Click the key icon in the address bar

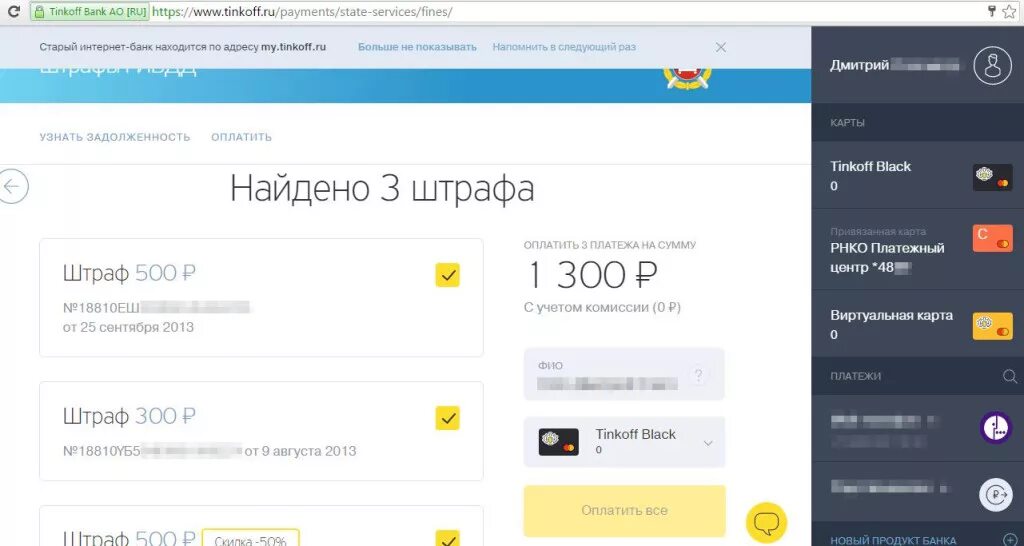pos(992,11)
